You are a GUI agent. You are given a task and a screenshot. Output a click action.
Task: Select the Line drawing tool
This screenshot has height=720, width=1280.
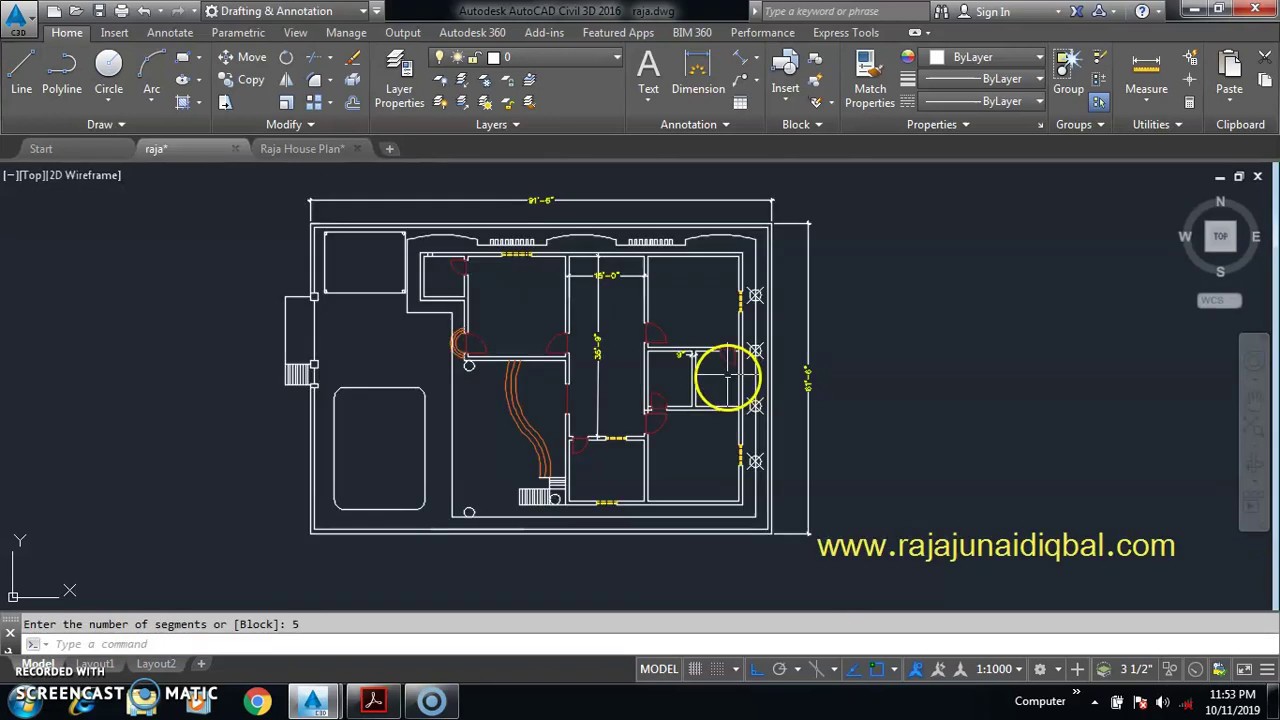pos(21,73)
